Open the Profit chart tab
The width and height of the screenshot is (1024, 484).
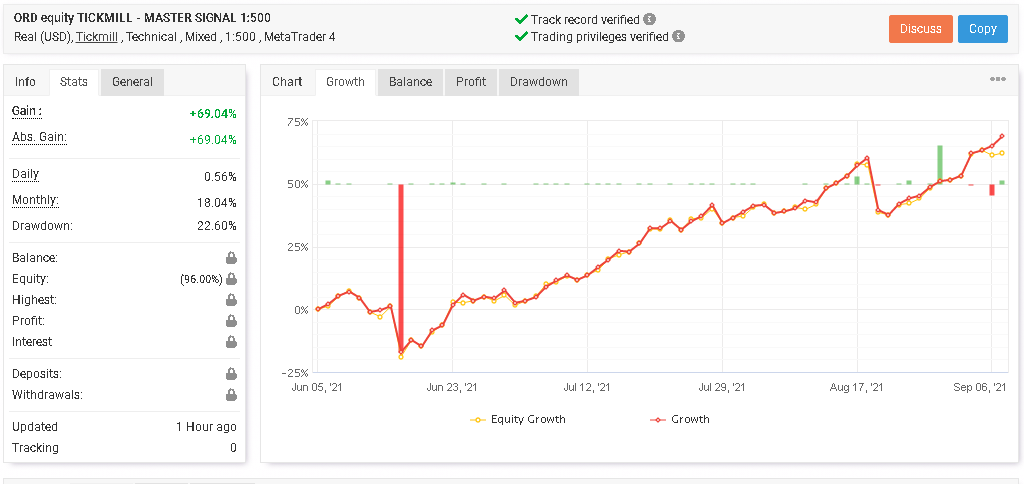click(x=471, y=82)
